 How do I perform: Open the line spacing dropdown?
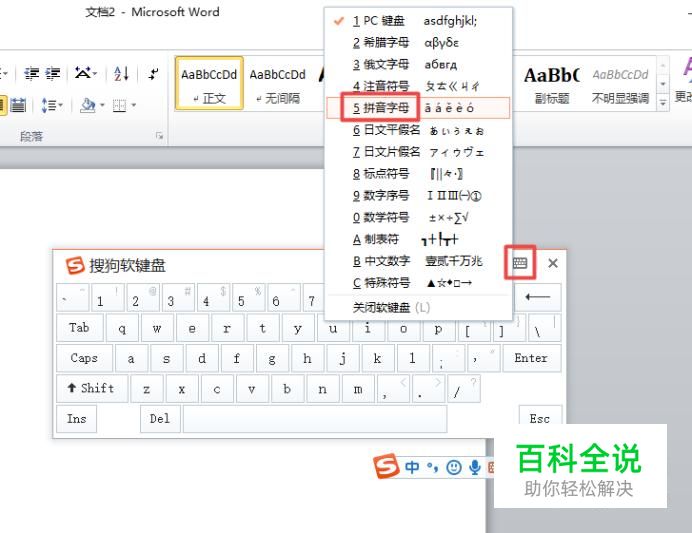point(52,105)
